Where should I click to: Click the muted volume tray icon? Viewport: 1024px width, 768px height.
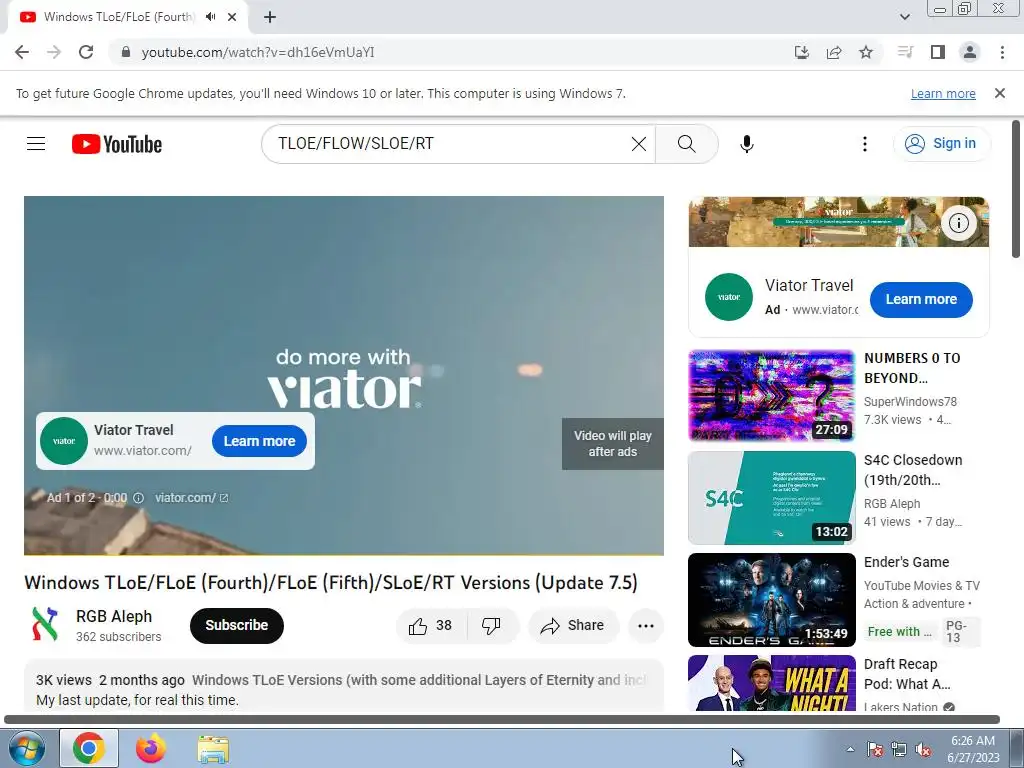click(923, 750)
